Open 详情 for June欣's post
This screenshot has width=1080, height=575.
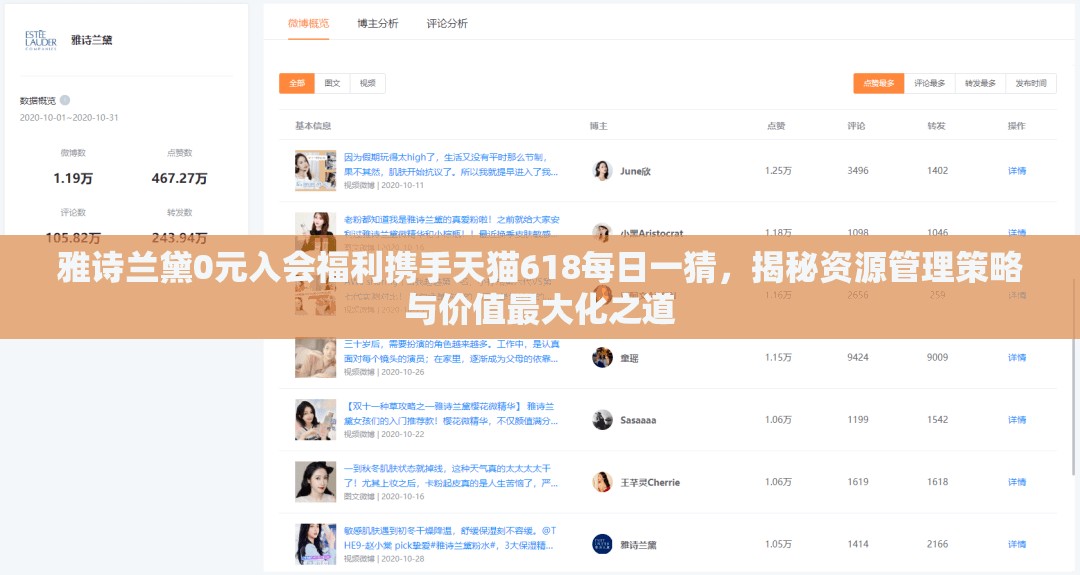tap(1017, 171)
